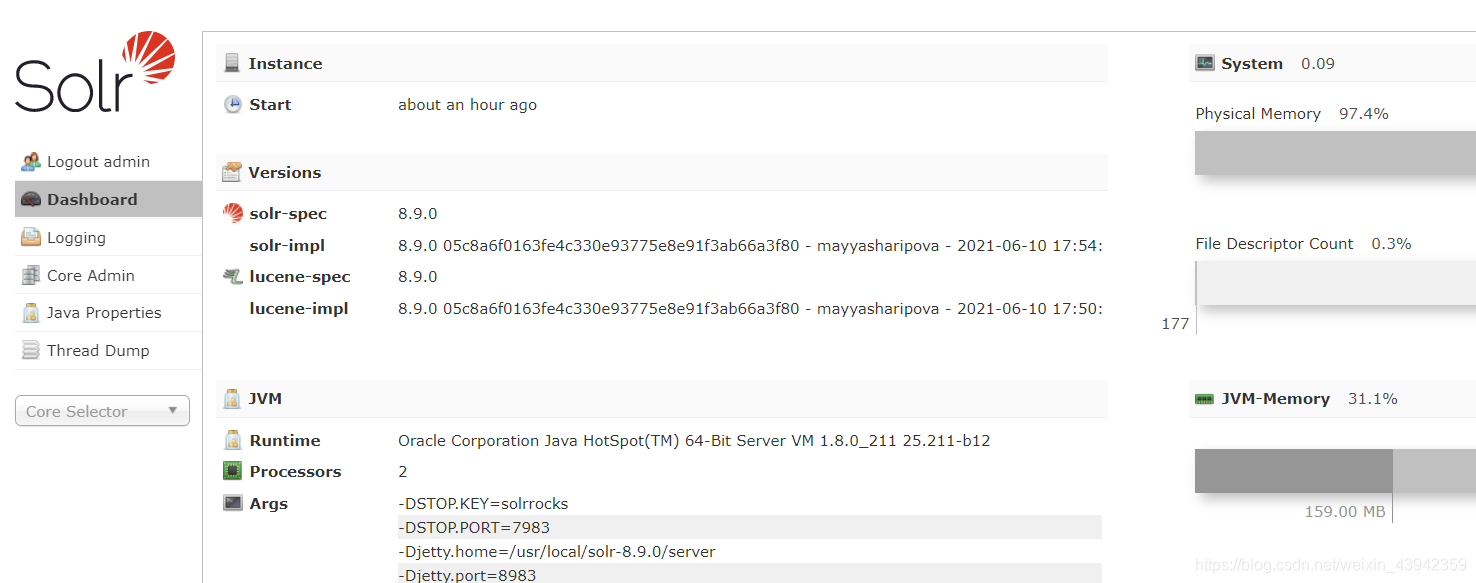
Task: Click the Solr logo
Action: (95, 72)
